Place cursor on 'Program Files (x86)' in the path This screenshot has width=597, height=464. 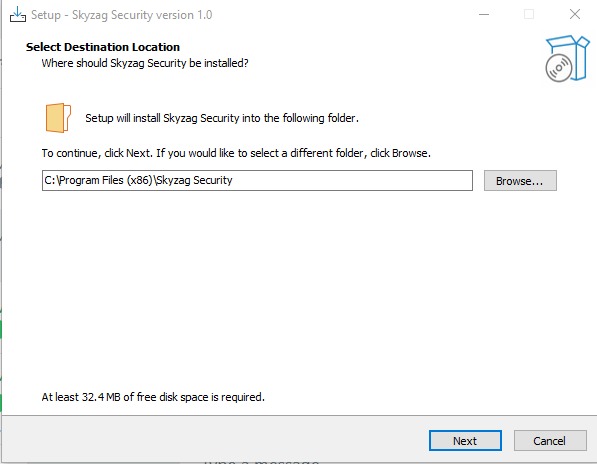click(x=105, y=180)
